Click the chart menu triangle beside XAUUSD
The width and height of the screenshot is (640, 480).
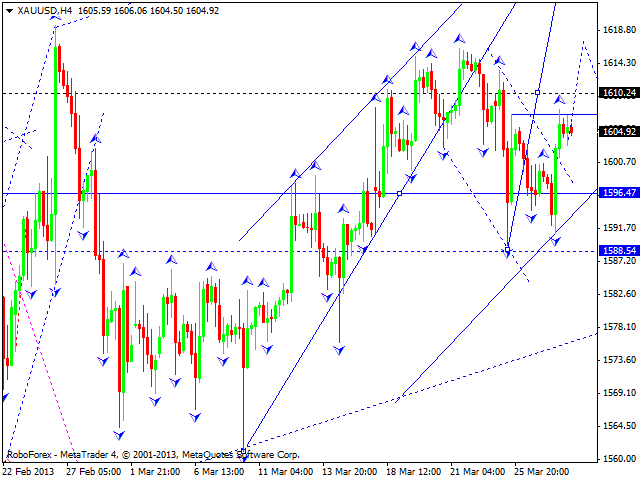click(x=9, y=11)
